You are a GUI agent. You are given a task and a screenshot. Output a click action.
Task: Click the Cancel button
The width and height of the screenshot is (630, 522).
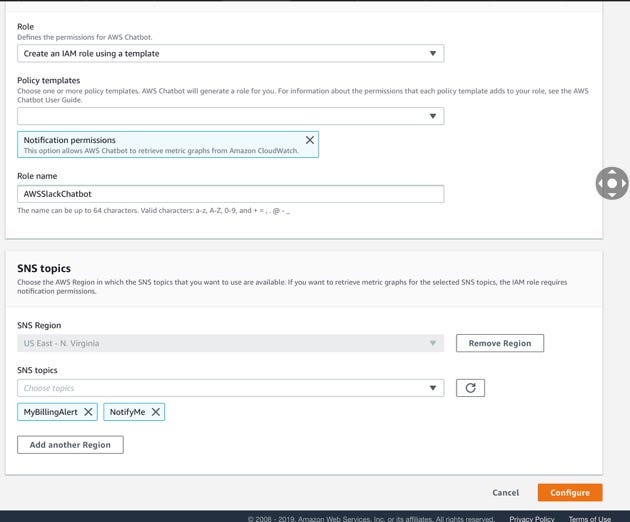(505, 493)
